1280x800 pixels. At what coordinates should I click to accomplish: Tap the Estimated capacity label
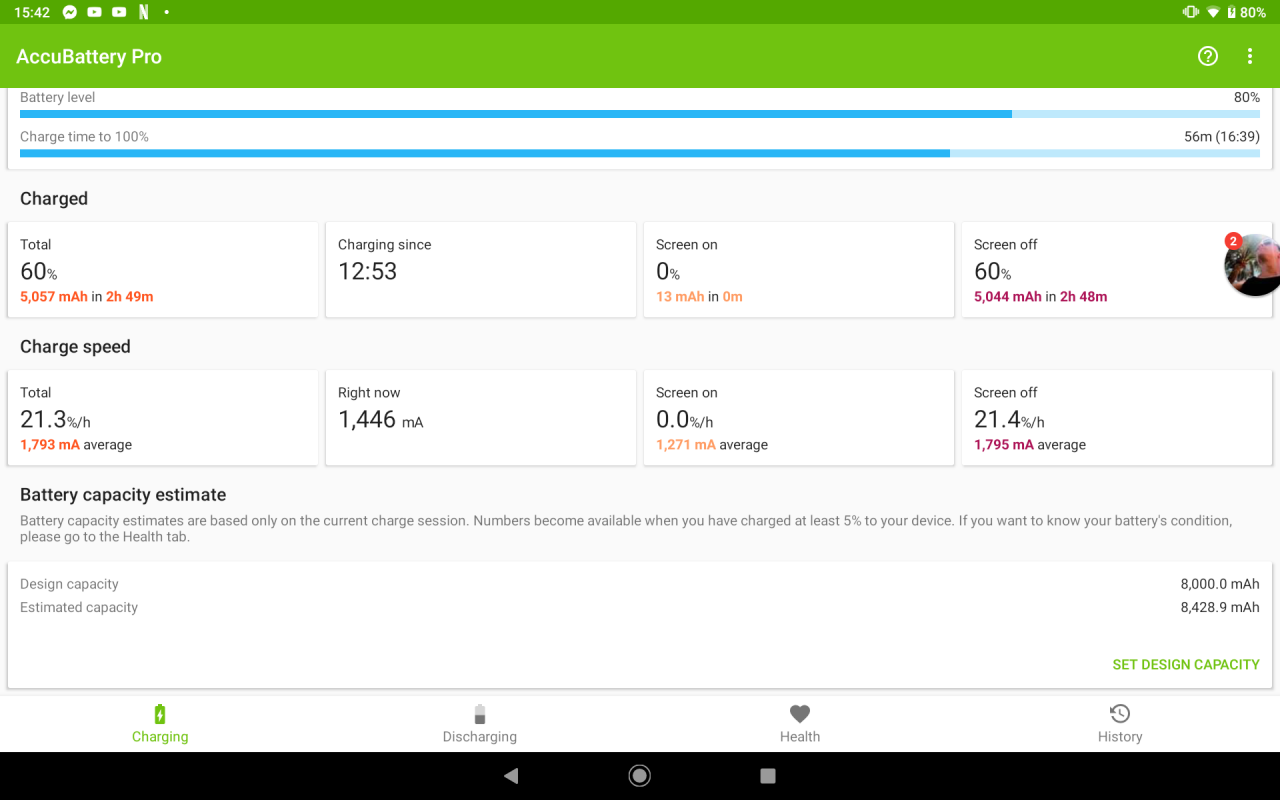pyautogui.click(x=79, y=607)
